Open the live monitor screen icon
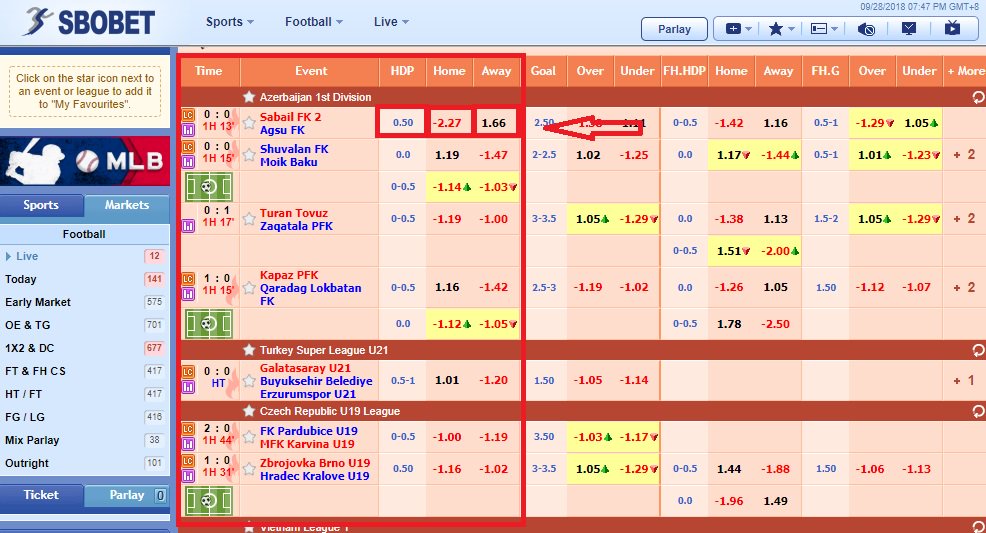 tap(909, 28)
